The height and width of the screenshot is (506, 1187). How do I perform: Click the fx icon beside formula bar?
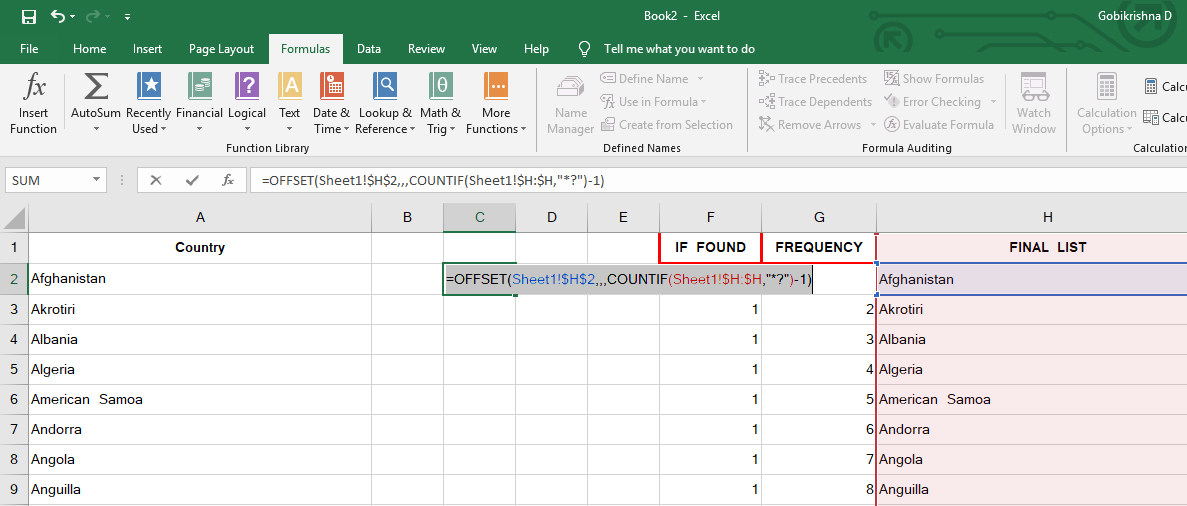coord(228,180)
